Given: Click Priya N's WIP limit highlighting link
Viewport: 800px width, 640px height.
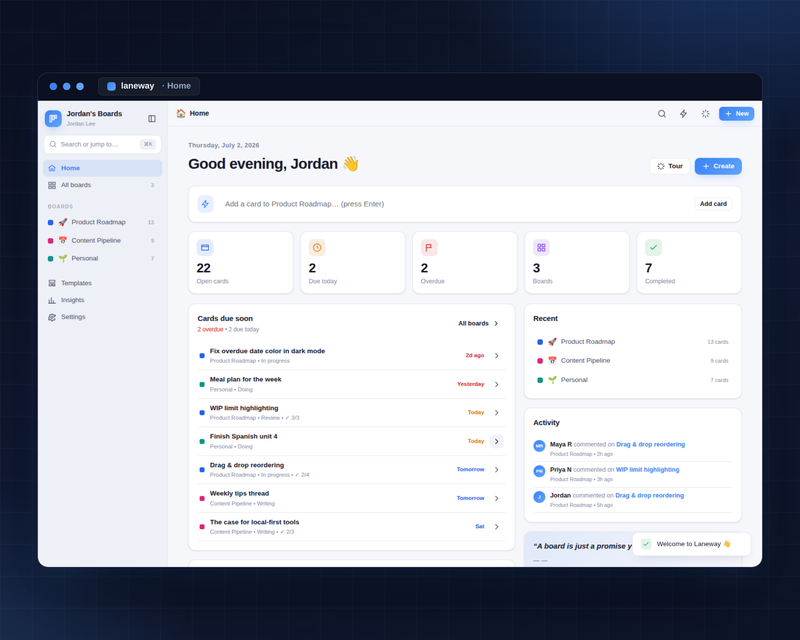Looking at the screenshot, I should 647,470.
